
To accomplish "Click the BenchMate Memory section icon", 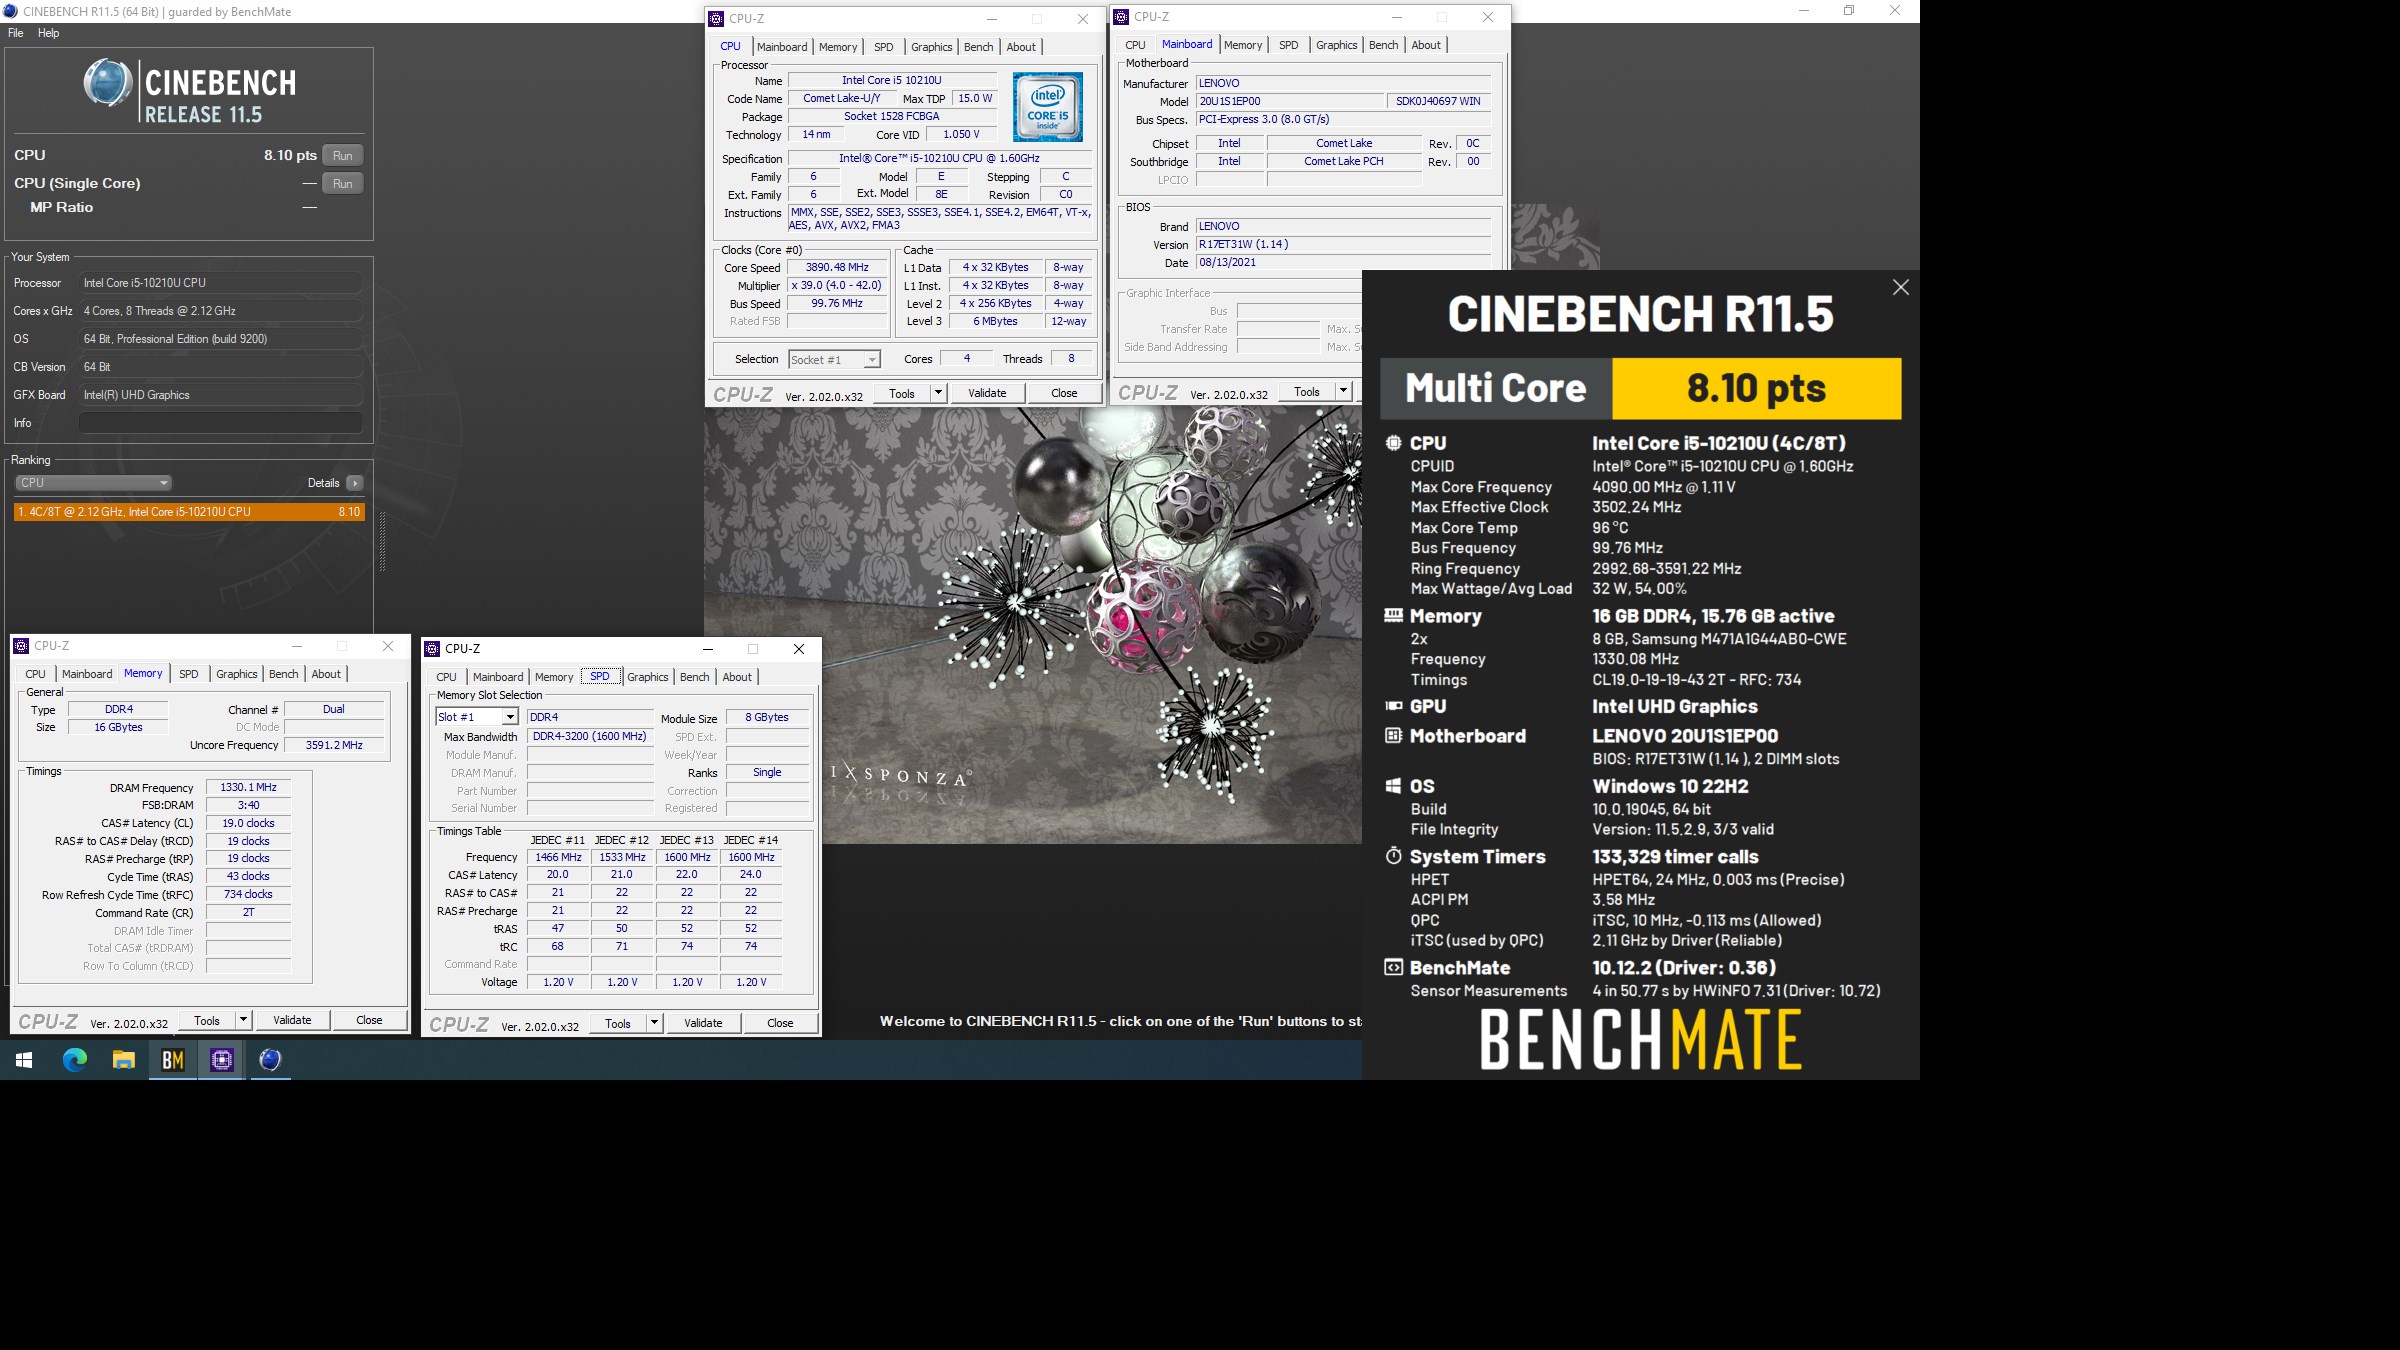I will (x=1393, y=616).
